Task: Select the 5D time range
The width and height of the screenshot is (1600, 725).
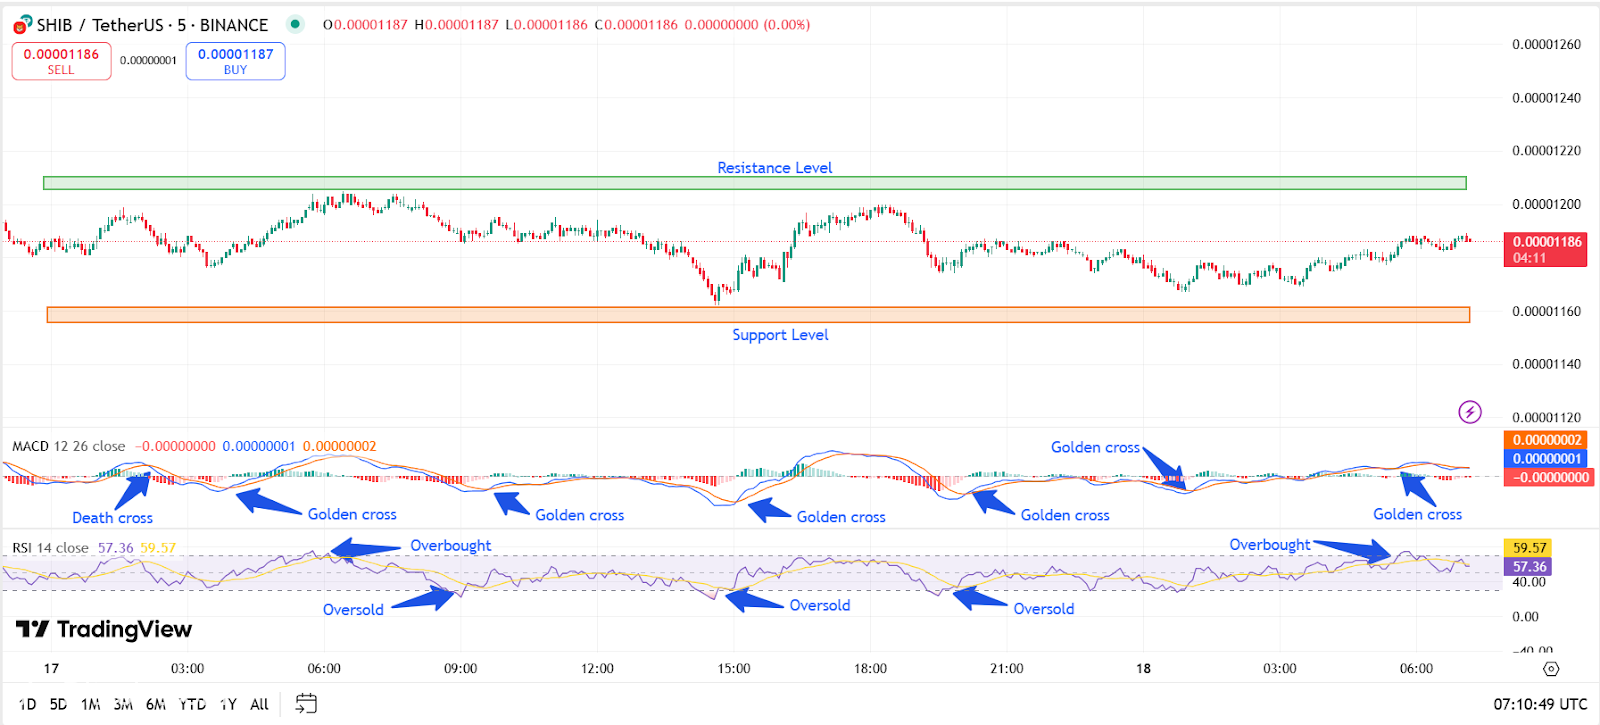Action: (58, 704)
